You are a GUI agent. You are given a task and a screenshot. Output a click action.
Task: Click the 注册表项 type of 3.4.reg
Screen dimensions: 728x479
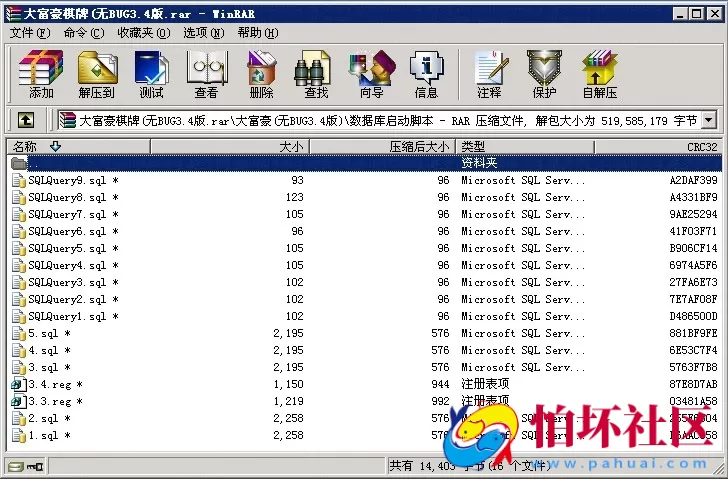pos(485,384)
